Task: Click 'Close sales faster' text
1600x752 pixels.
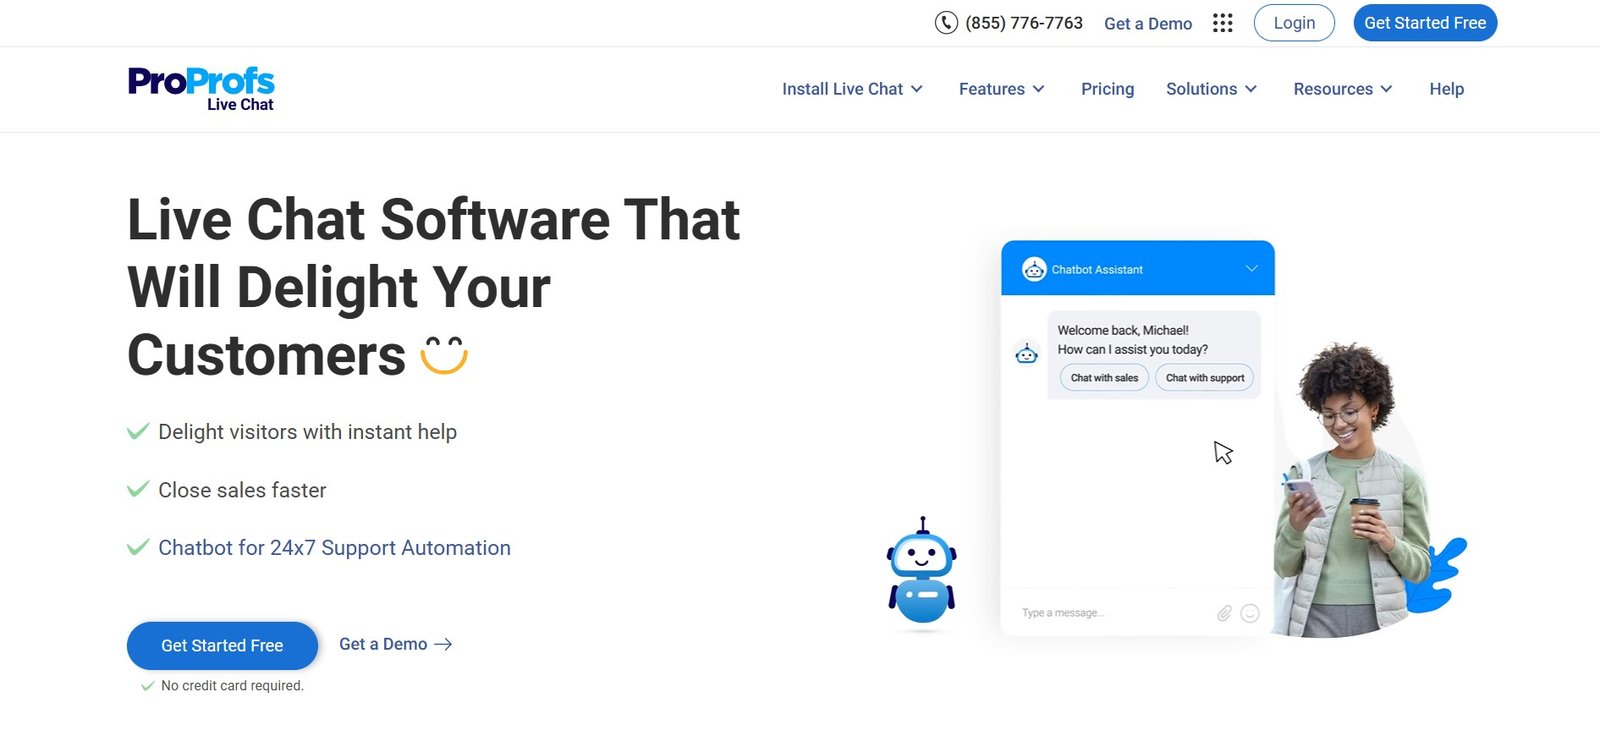Action: pos(242,490)
